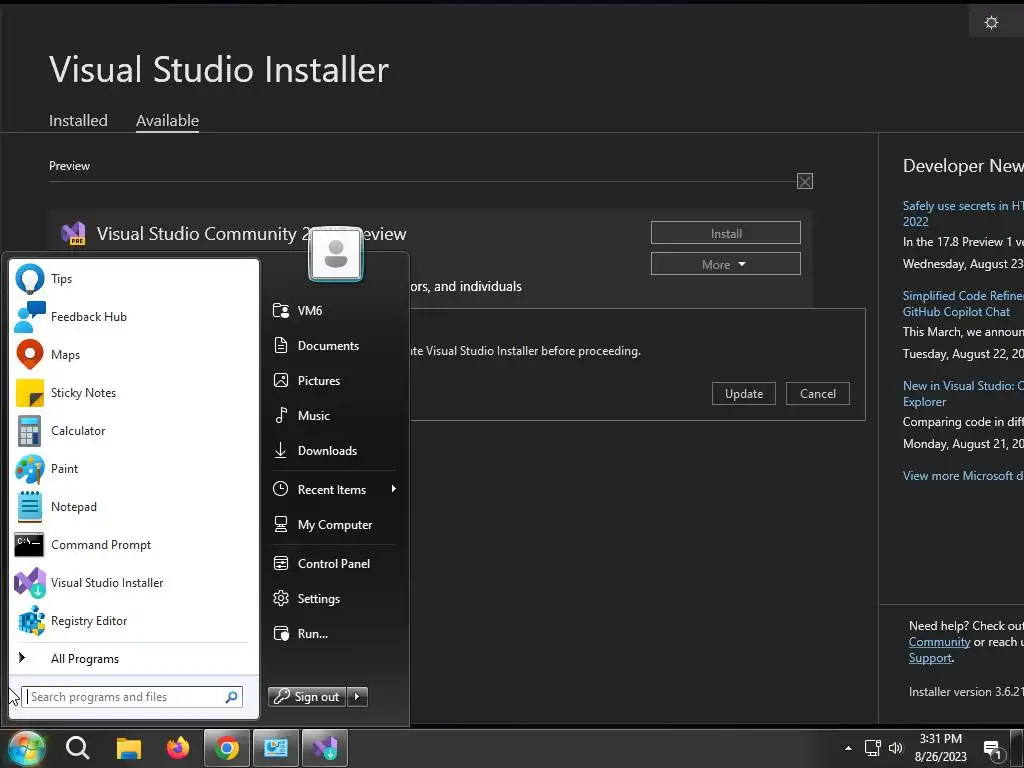Open 'Safely use secrets' news article
1024x768 pixels.
coord(963,214)
